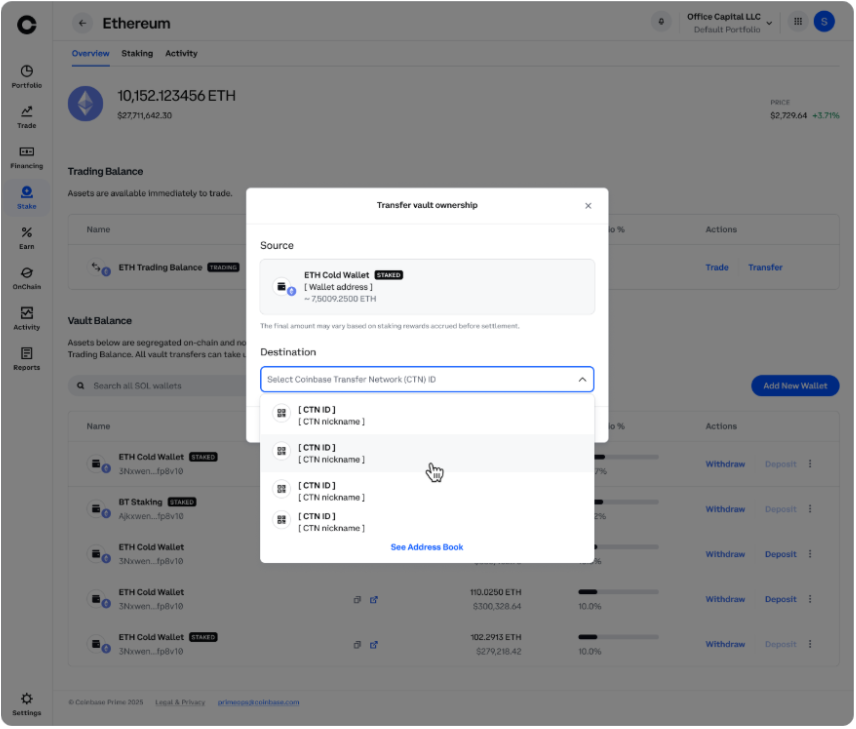The height and width of the screenshot is (729, 856).
Task: Click Trade action for ETH Trading Balance
Action: [x=717, y=268]
